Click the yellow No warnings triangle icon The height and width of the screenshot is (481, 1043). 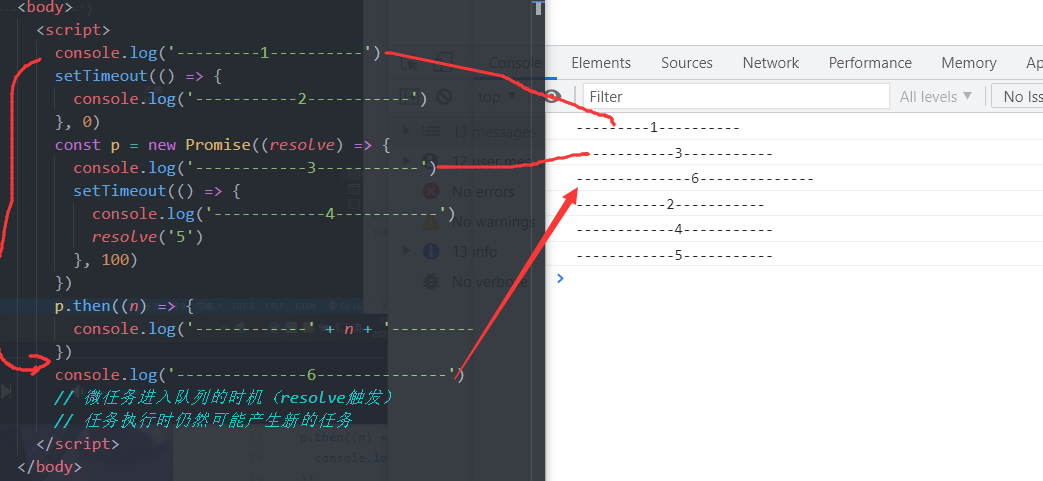point(431,222)
